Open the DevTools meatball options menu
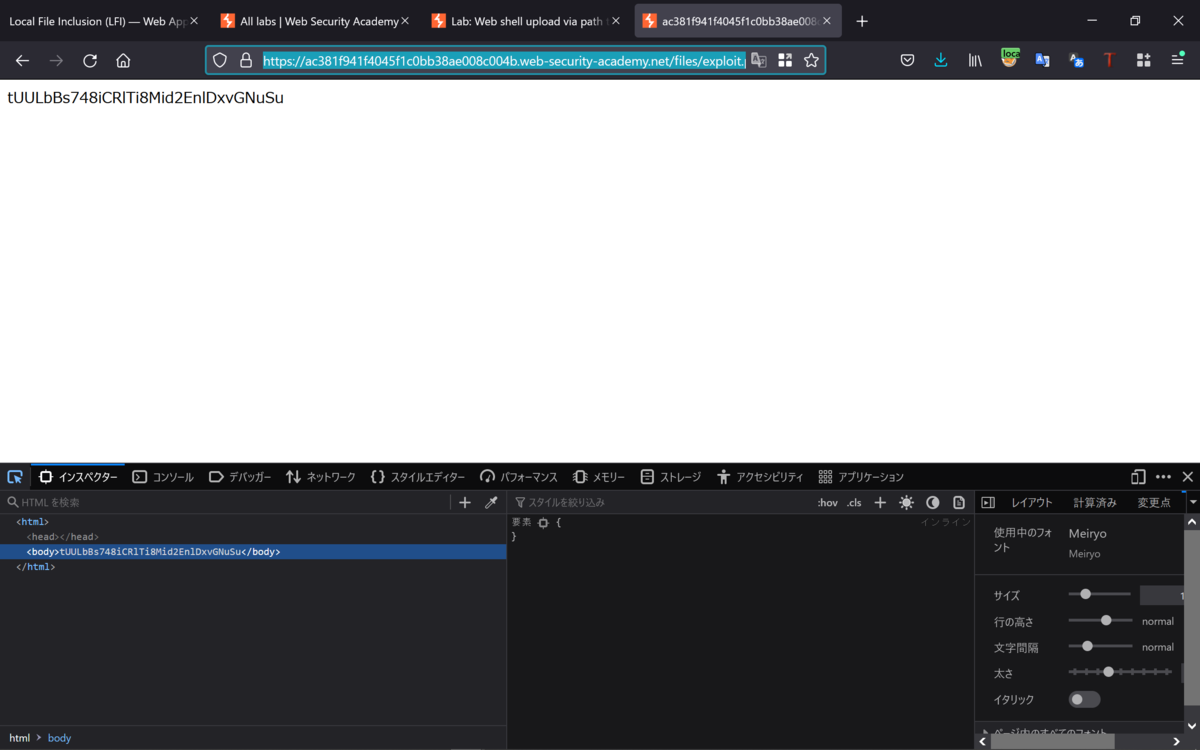The width and height of the screenshot is (1200, 750). coord(1163,477)
